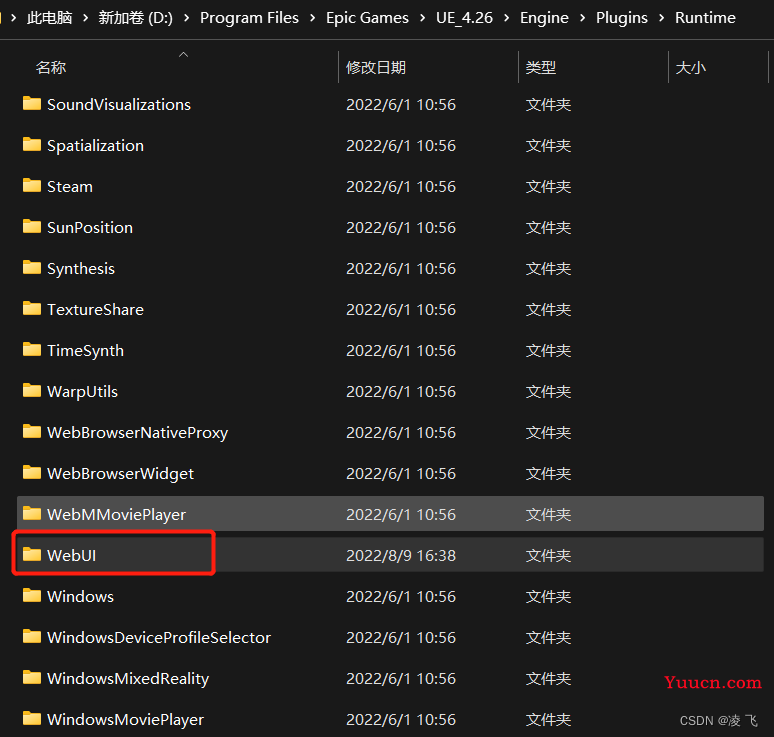
Task: Click the WebBrowserWidget folder icon
Action: pos(32,472)
